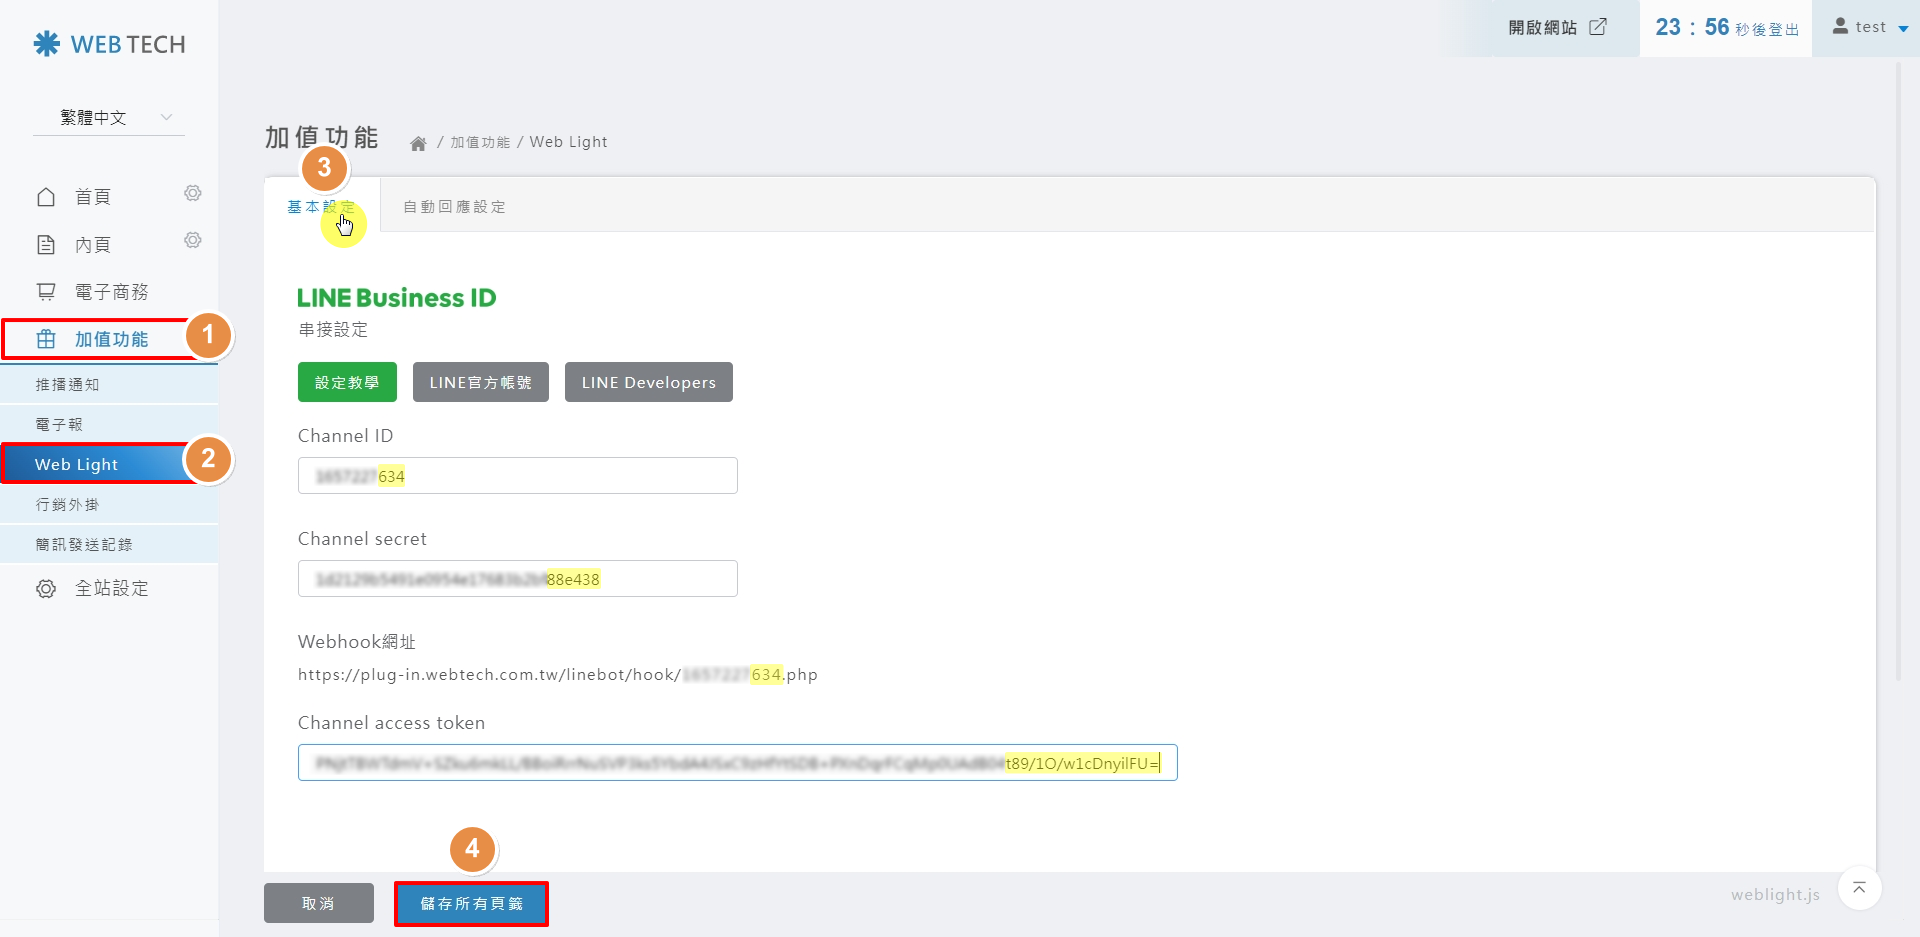Select the basic settings tab
This screenshot has height=937, width=1920.
pyautogui.click(x=320, y=207)
